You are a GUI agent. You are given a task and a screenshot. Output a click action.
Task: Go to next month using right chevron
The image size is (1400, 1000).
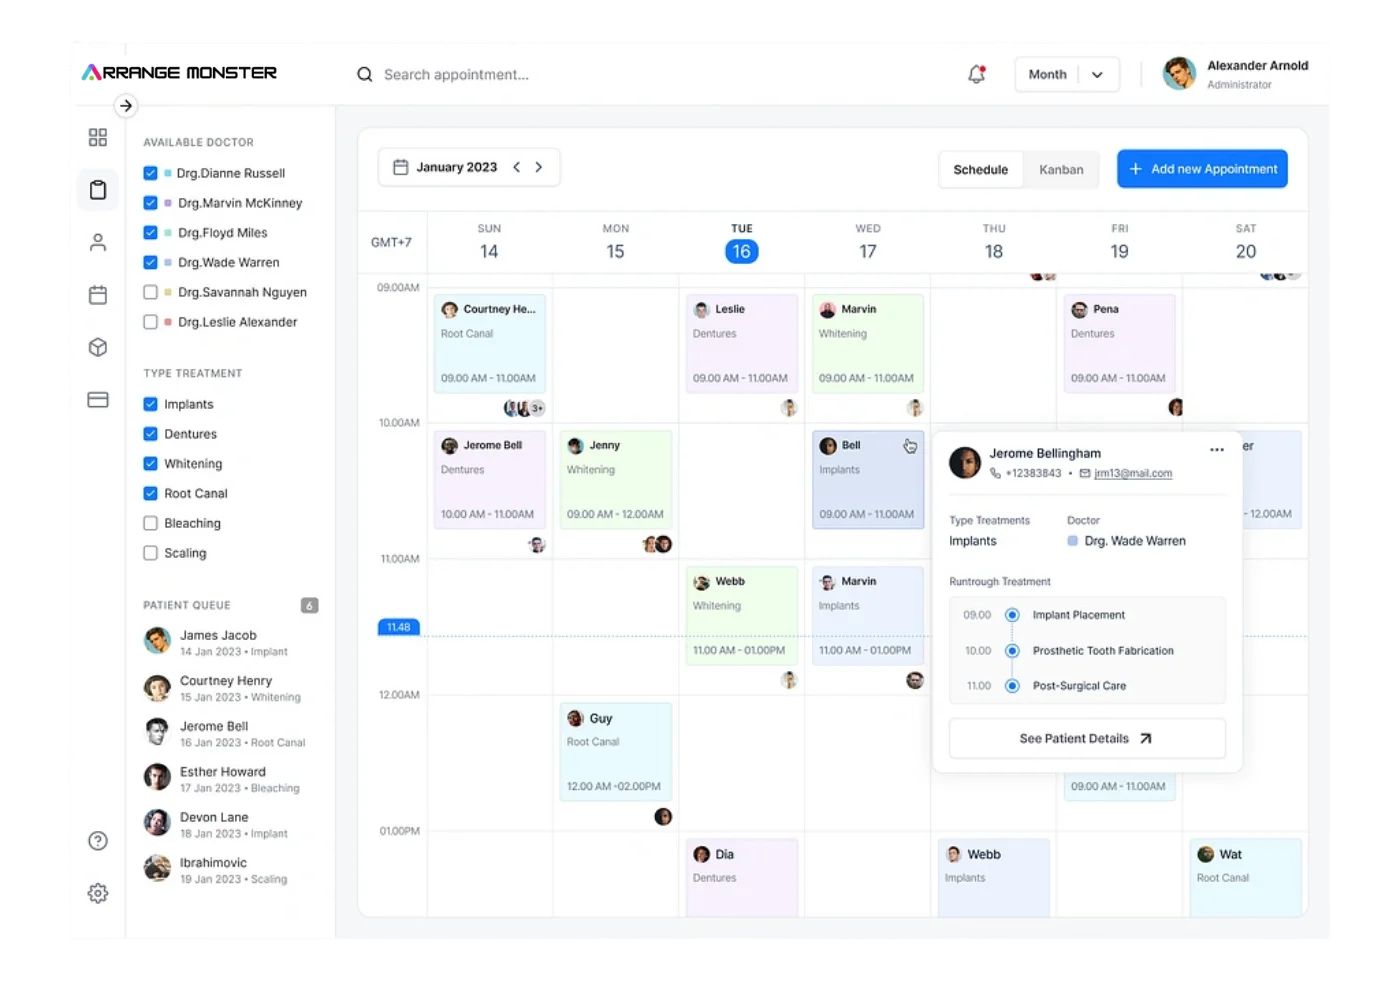539,167
